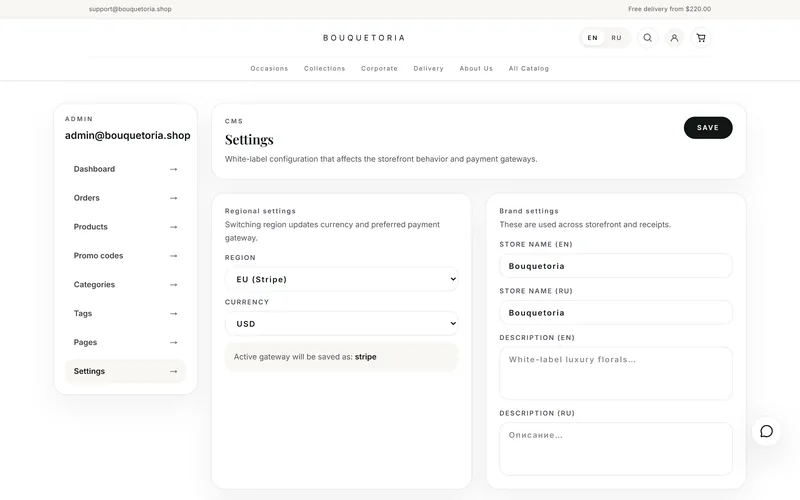Click the 'Brand settings' heading

pyautogui.click(x=529, y=211)
